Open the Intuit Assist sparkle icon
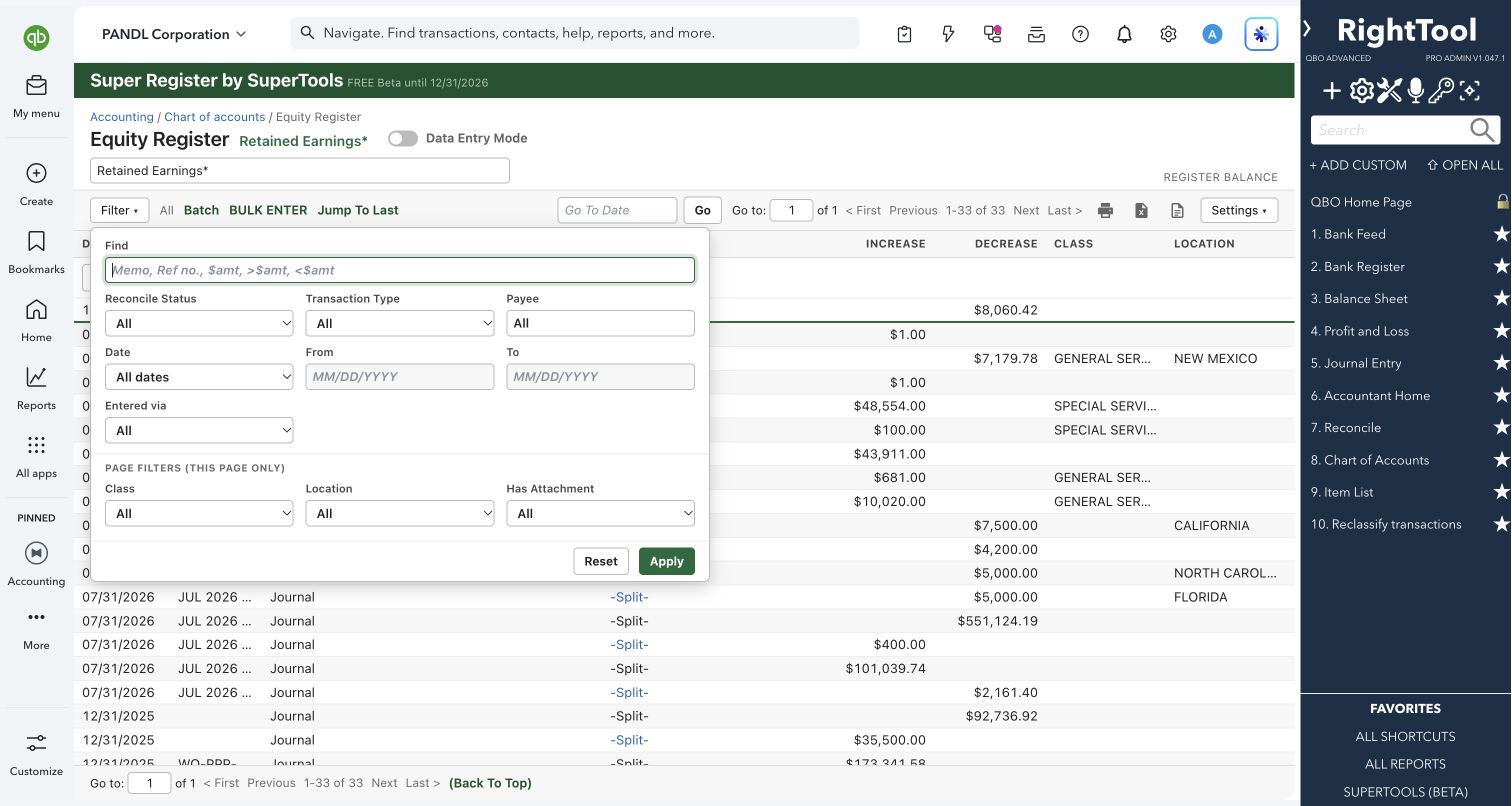The width and height of the screenshot is (1512, 806). [1261, 34]
